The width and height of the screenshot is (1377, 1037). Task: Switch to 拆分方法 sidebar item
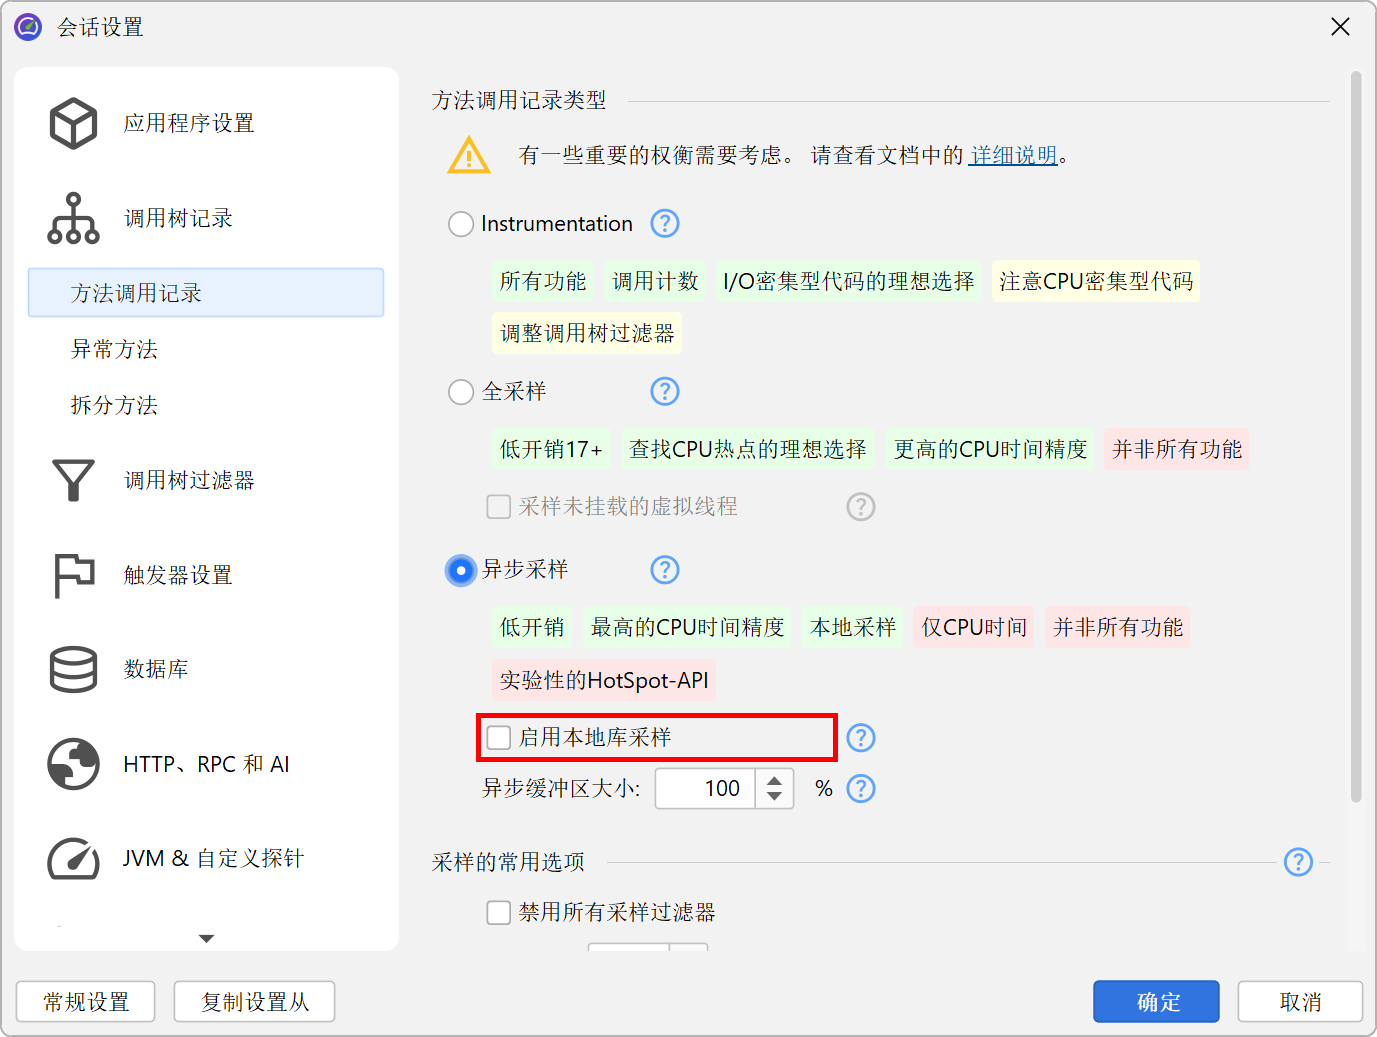pos(115,405)
